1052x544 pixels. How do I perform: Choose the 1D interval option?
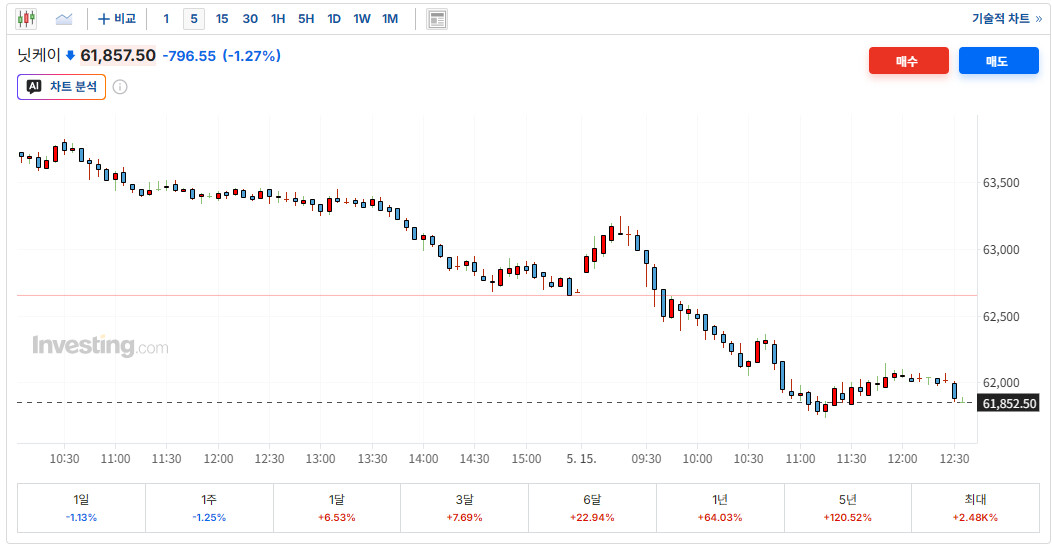(x=334, y=19)
